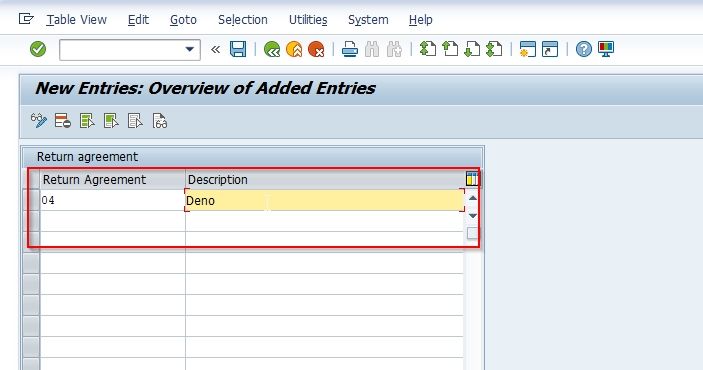Click the green checkmark Enter icon
The width and height of the screenshot is (703, 370).
38,49
